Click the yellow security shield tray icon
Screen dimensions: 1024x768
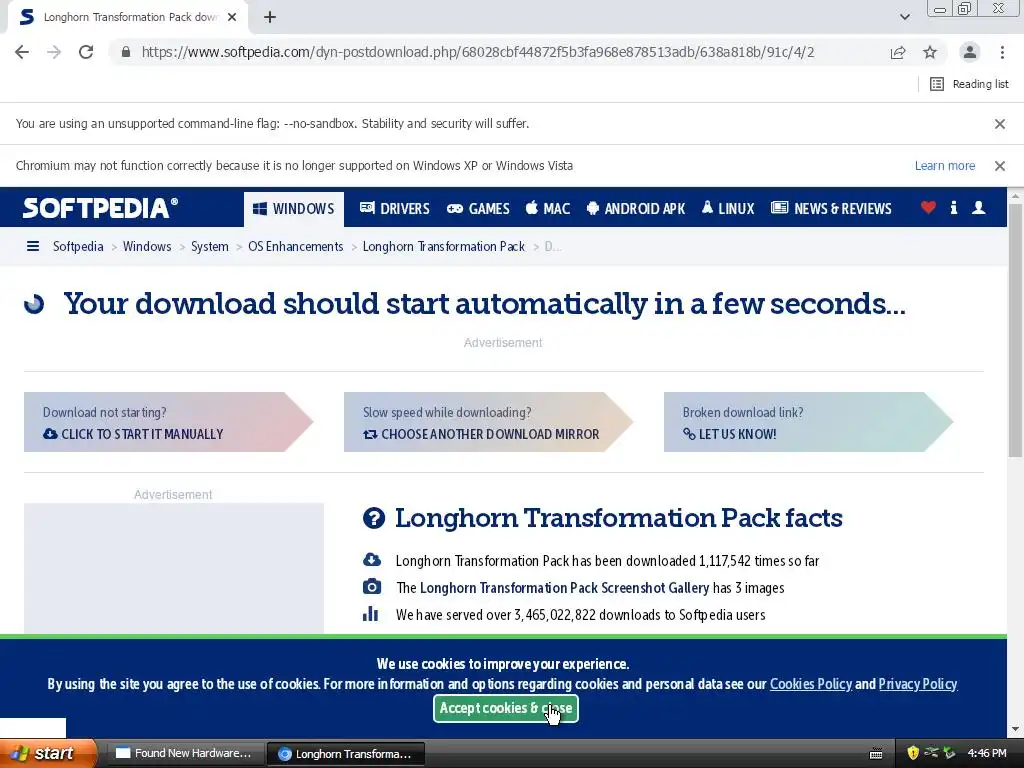913,753
